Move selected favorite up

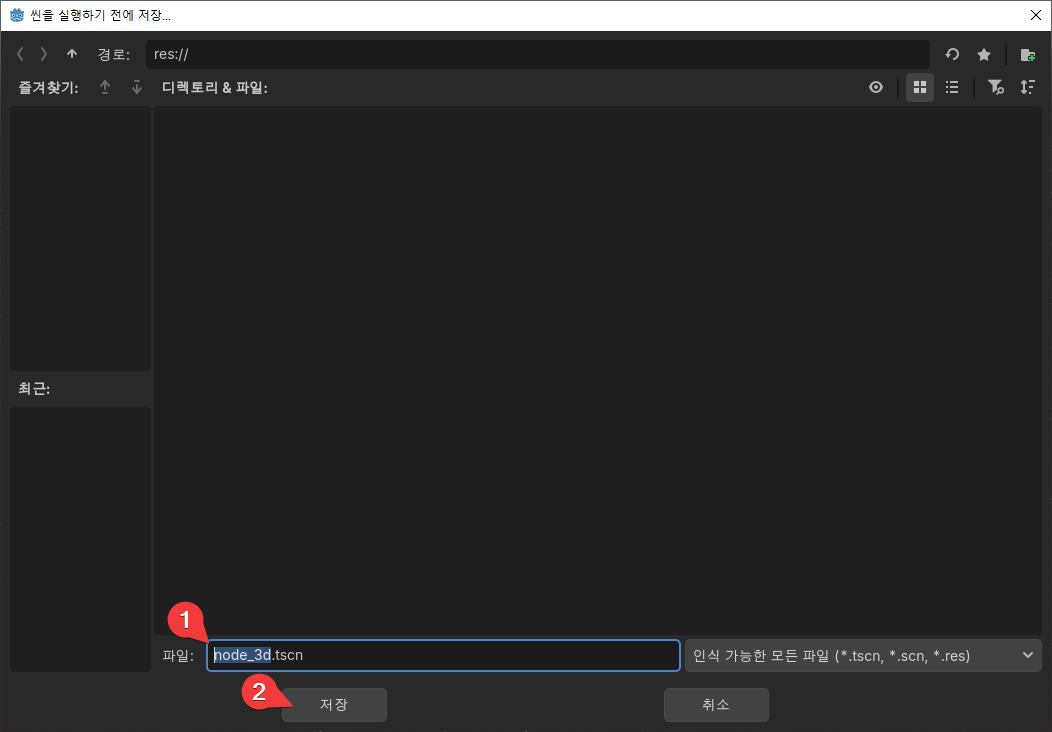(x=105, y=87)
